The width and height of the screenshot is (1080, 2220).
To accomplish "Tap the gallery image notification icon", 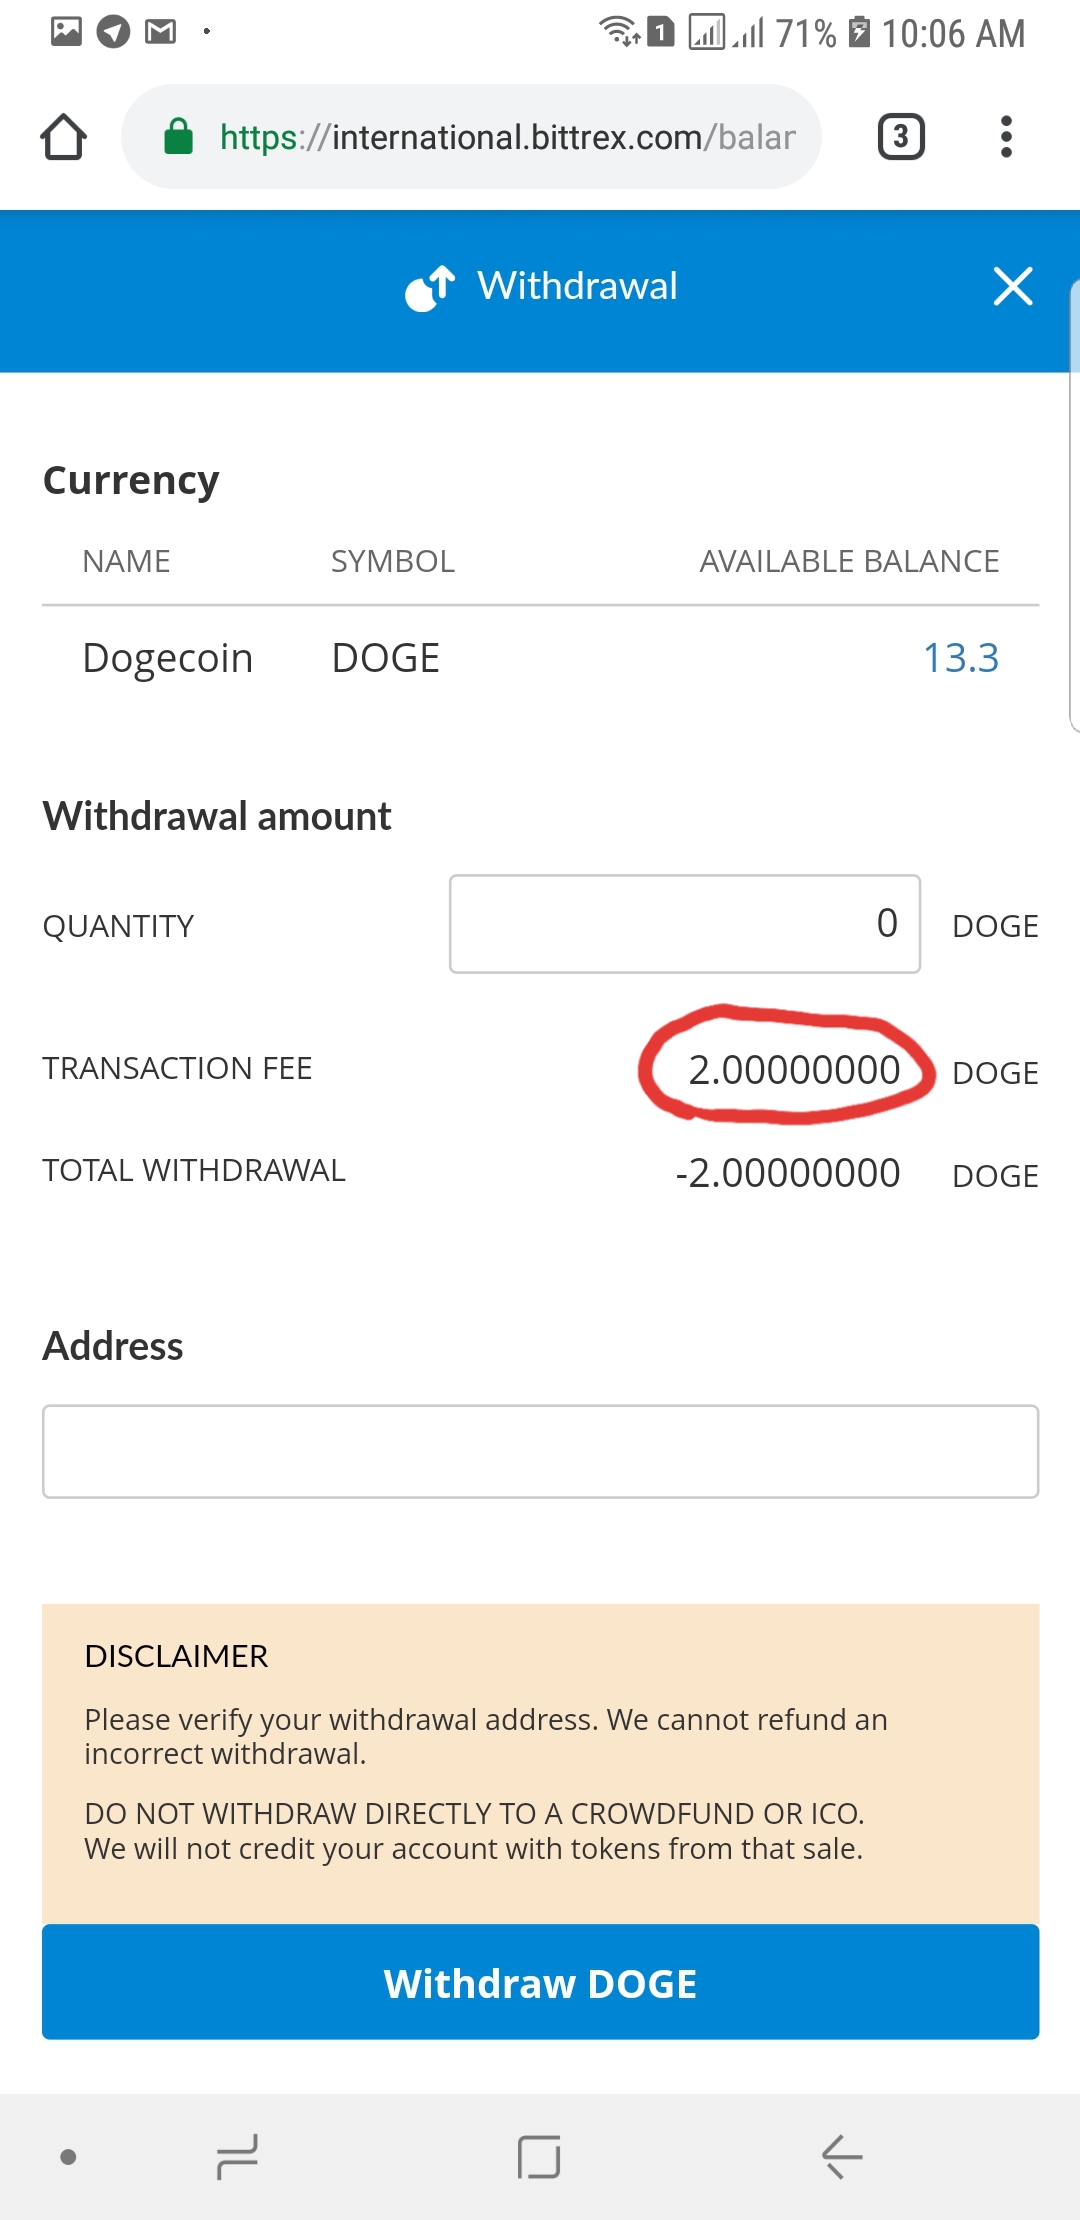I will [x=66, y=32].
